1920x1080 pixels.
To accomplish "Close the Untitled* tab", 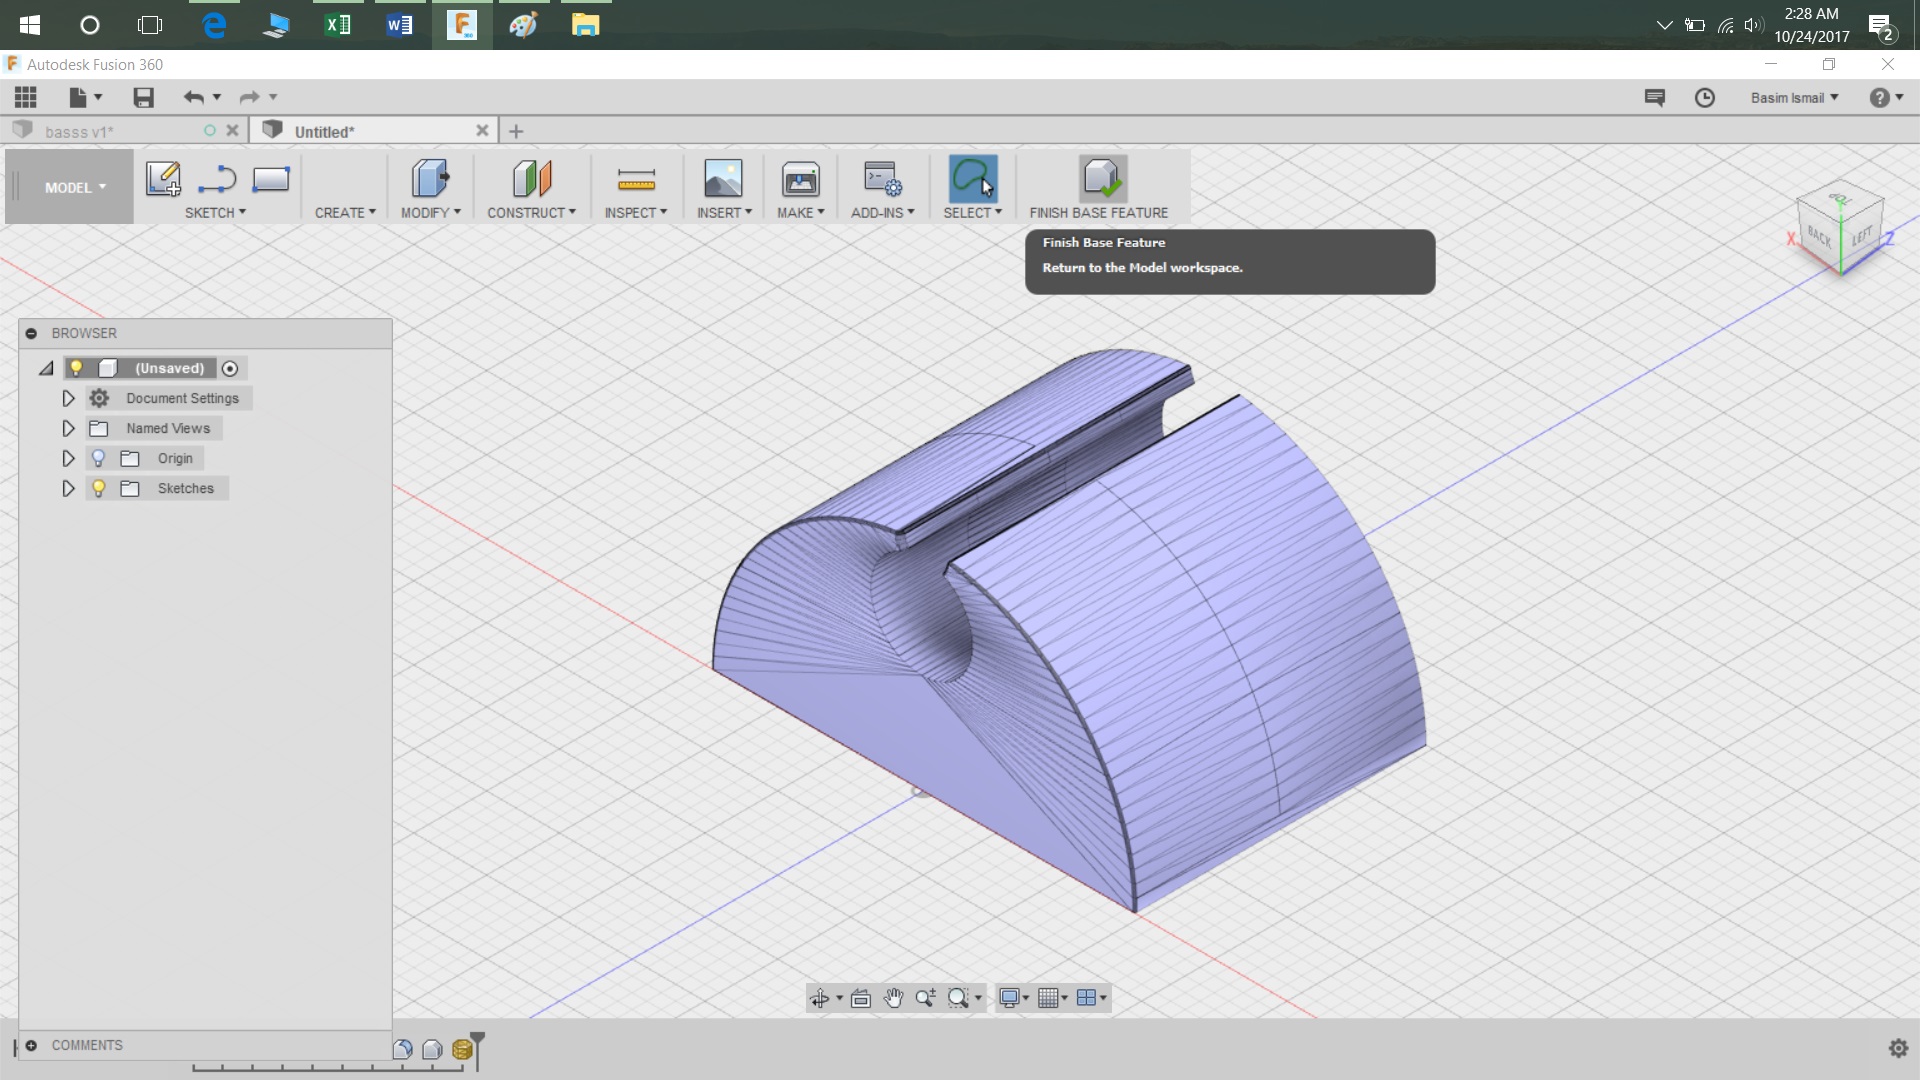I will 482,131.
